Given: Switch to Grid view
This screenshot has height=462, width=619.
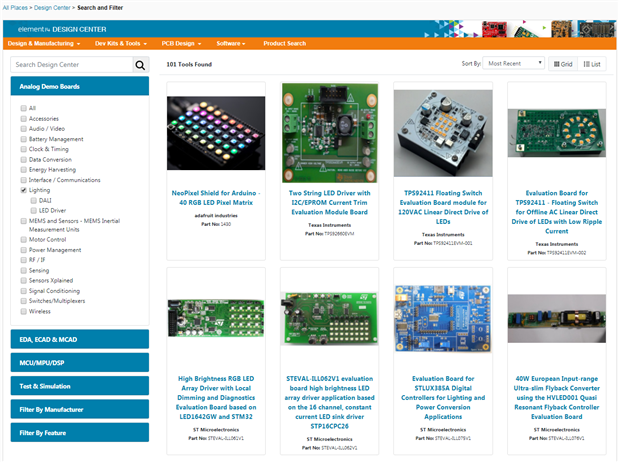Looking at the screenshot, I should [x=563, y=64].
